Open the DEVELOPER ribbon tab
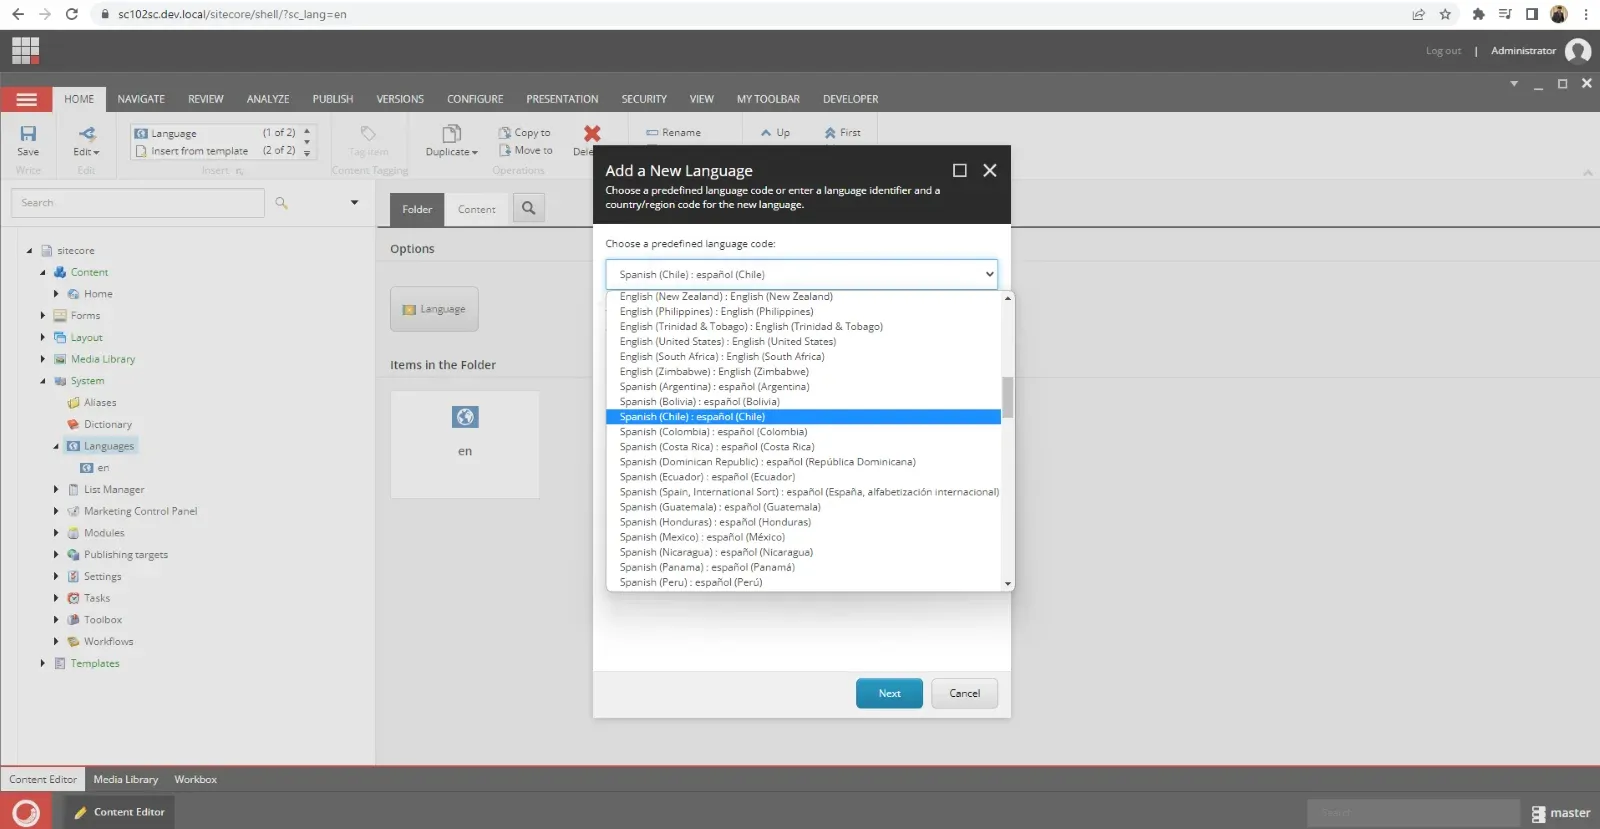This screenshot has width=1600, height=829. coord(851,99)
